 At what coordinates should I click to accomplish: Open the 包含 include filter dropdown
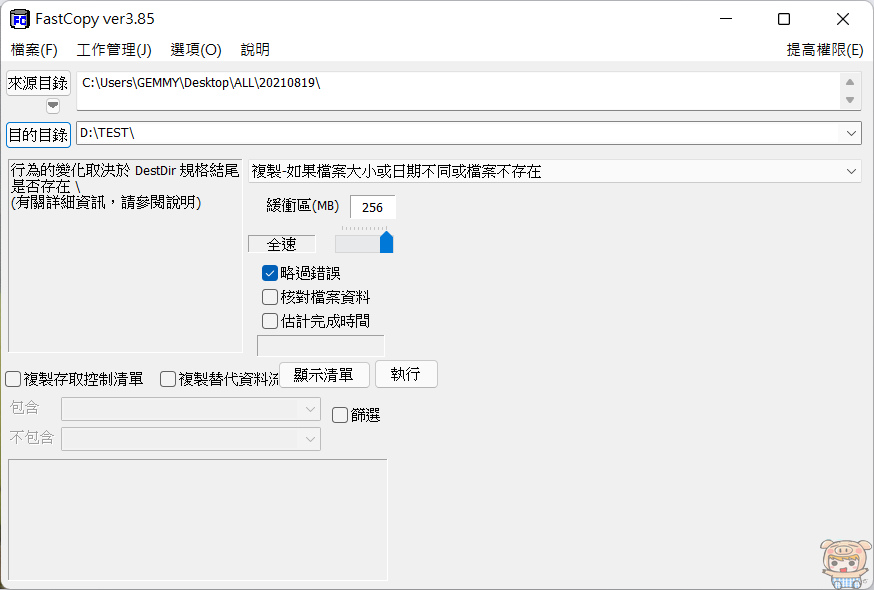point(191,409)
